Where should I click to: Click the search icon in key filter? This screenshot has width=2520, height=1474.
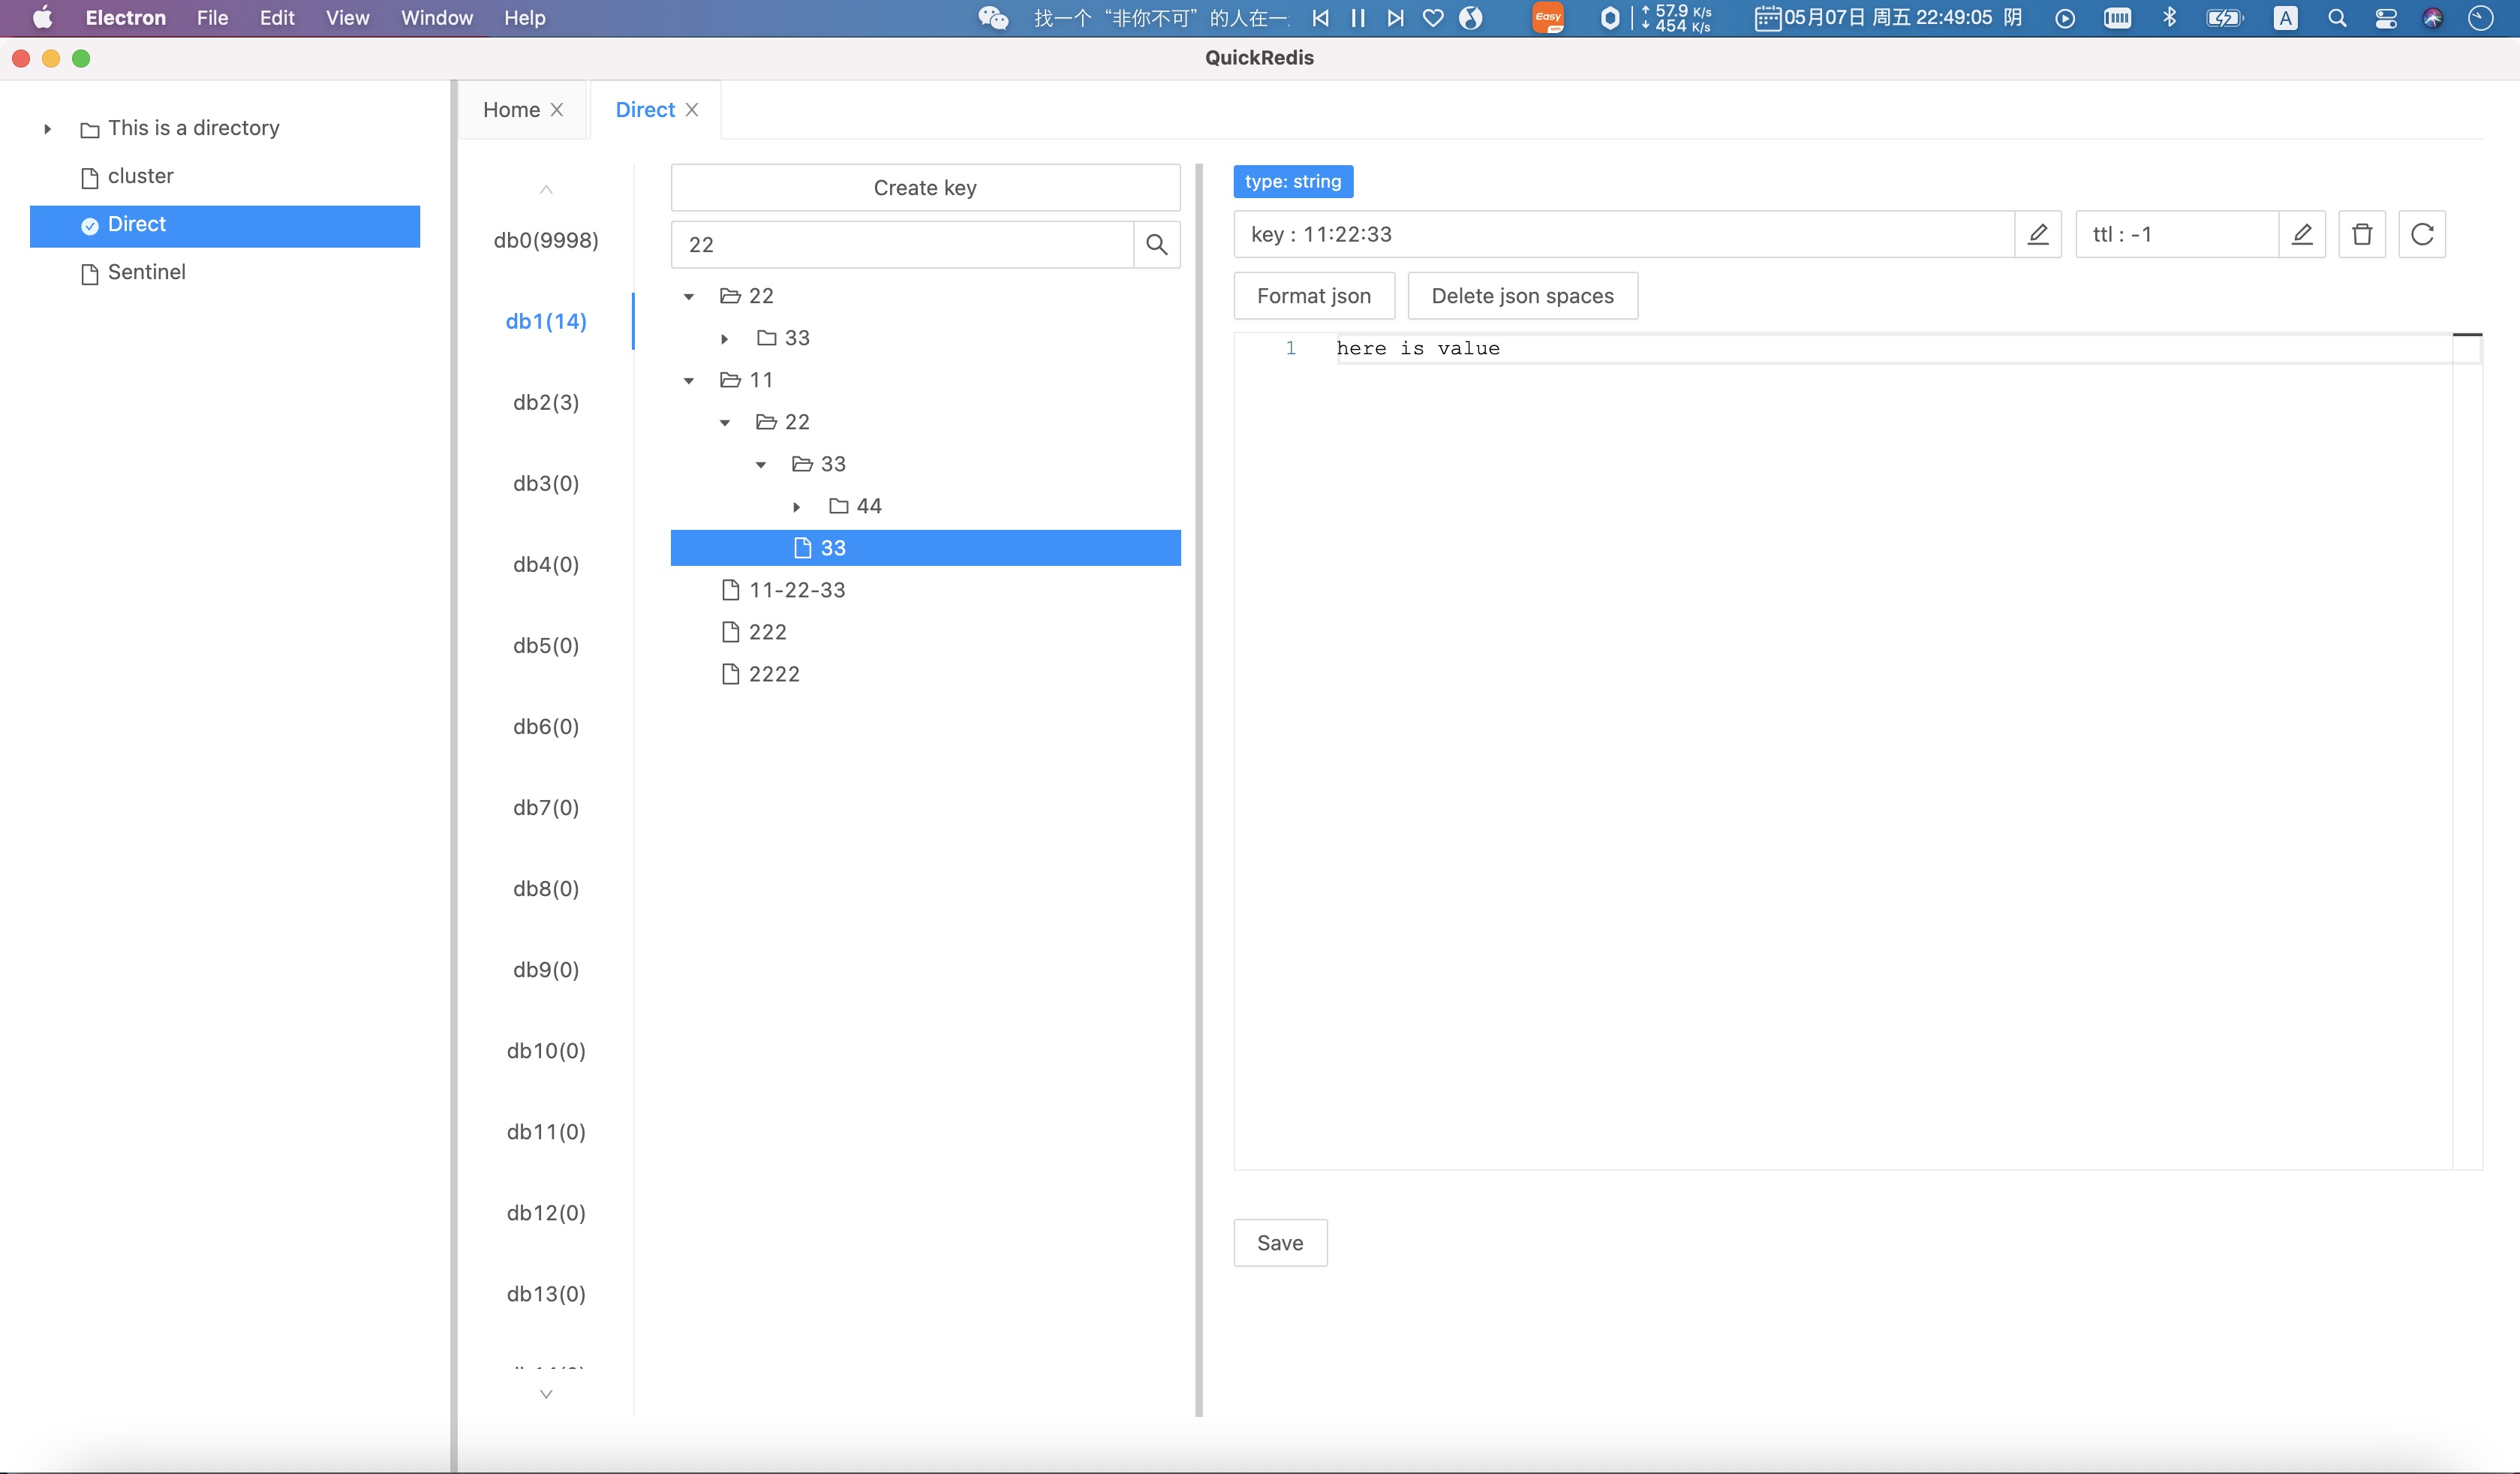coord(1156,244)
